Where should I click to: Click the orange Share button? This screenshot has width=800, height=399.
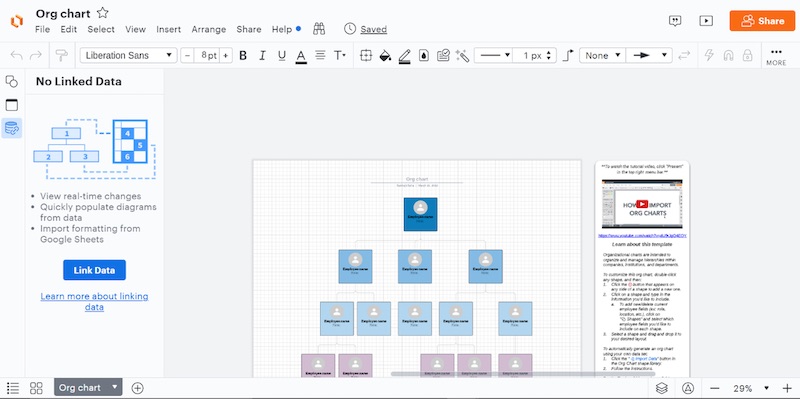(762, 21)
